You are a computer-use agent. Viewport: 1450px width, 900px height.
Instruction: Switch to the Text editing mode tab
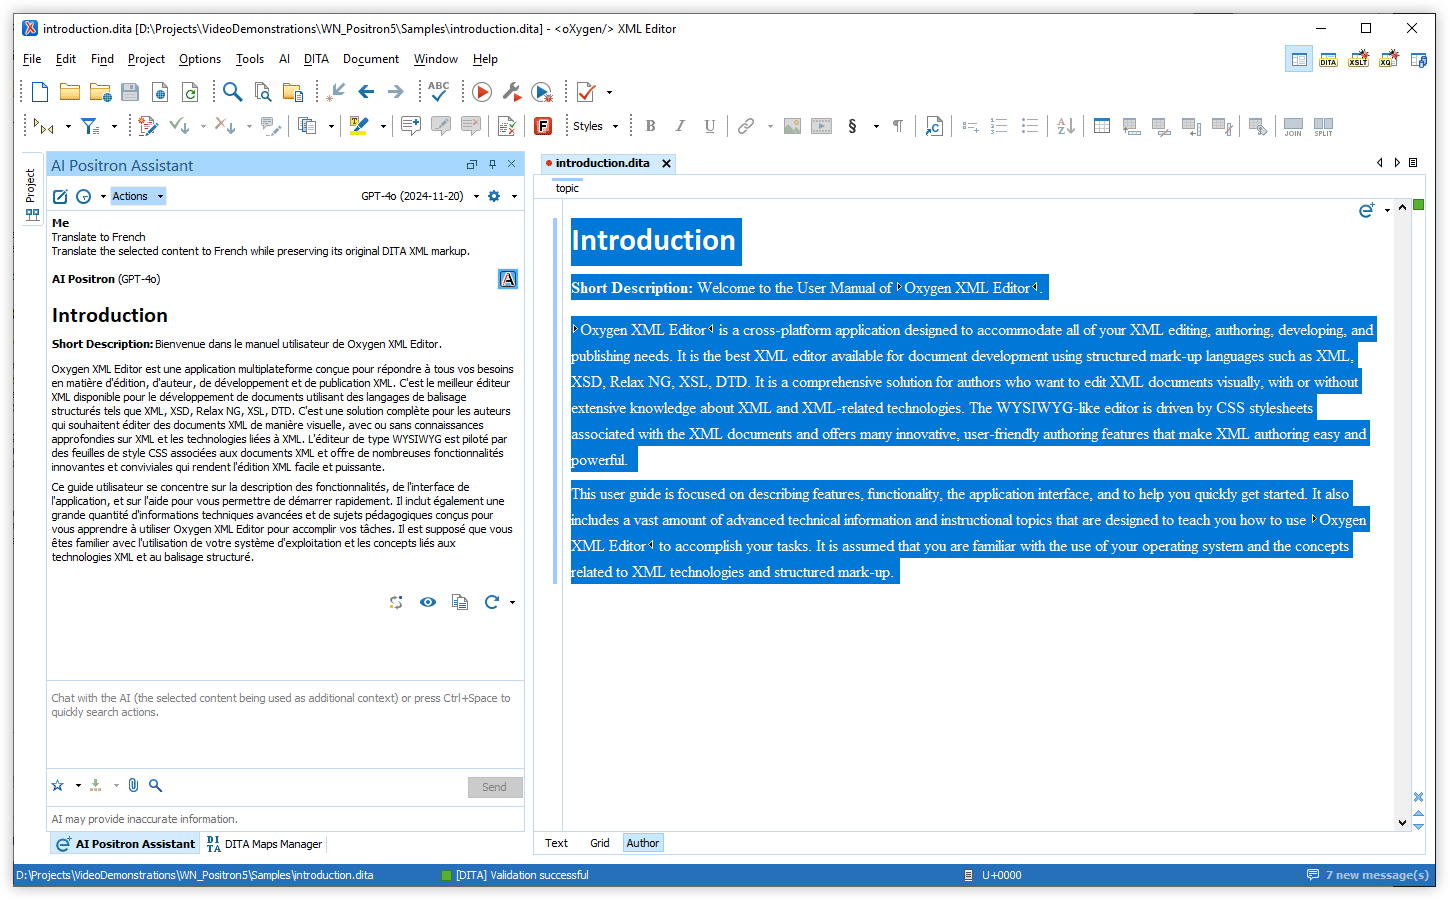(556, 843)
